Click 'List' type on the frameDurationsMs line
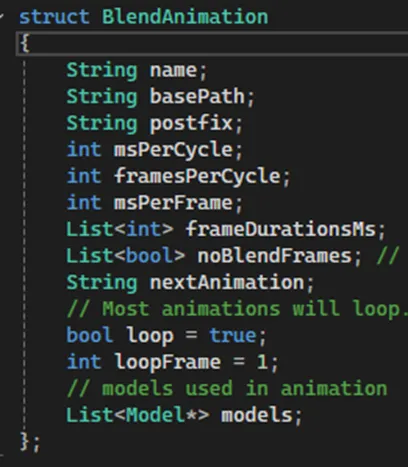This screenshot has width=408, height=467. pos(90,229)
